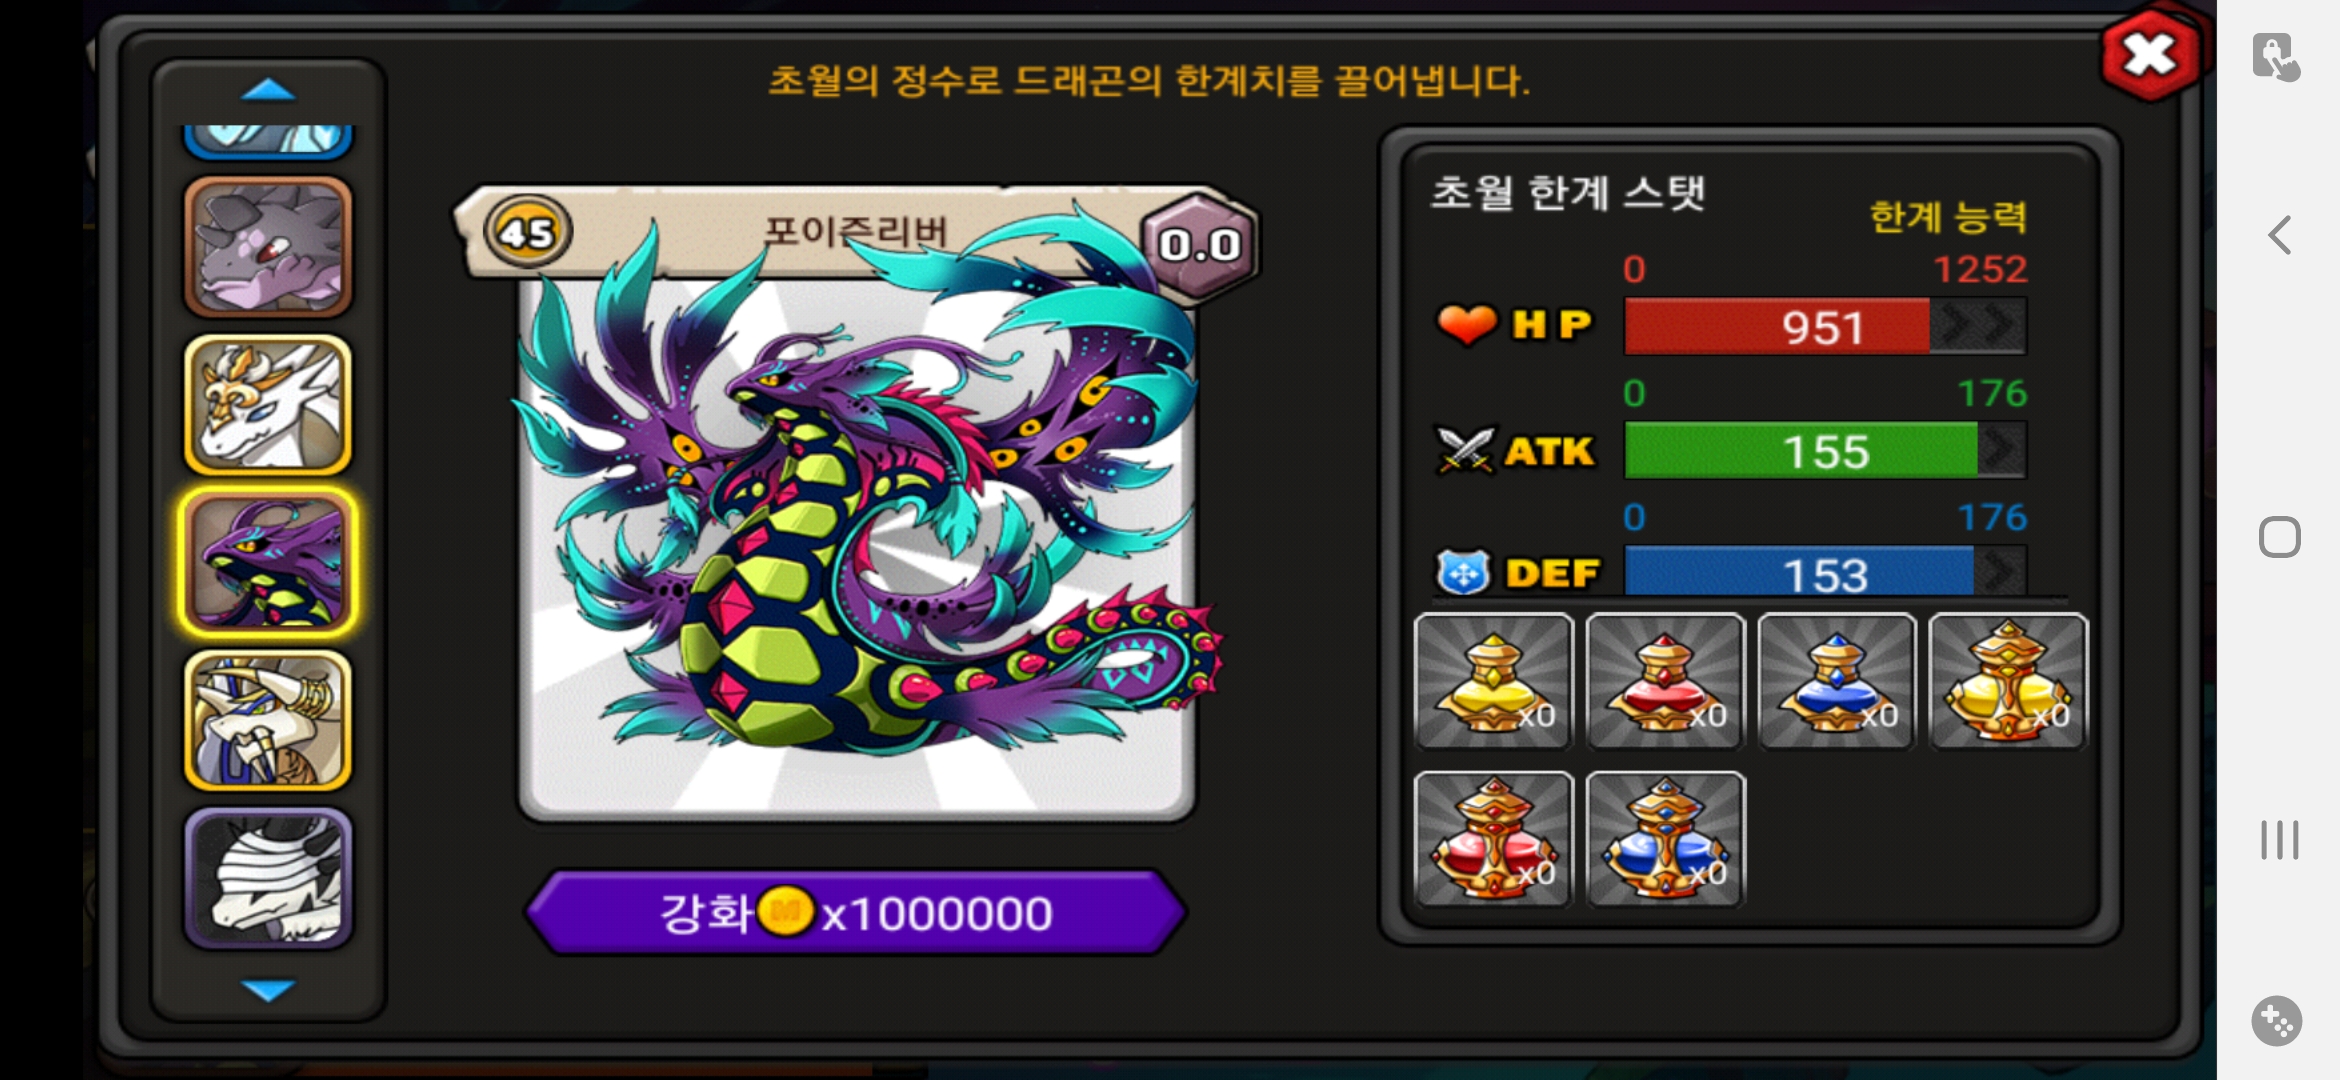2340x1080 pixels.
Task: Select the yellow essence potion item
Action: pos(1494,681)
